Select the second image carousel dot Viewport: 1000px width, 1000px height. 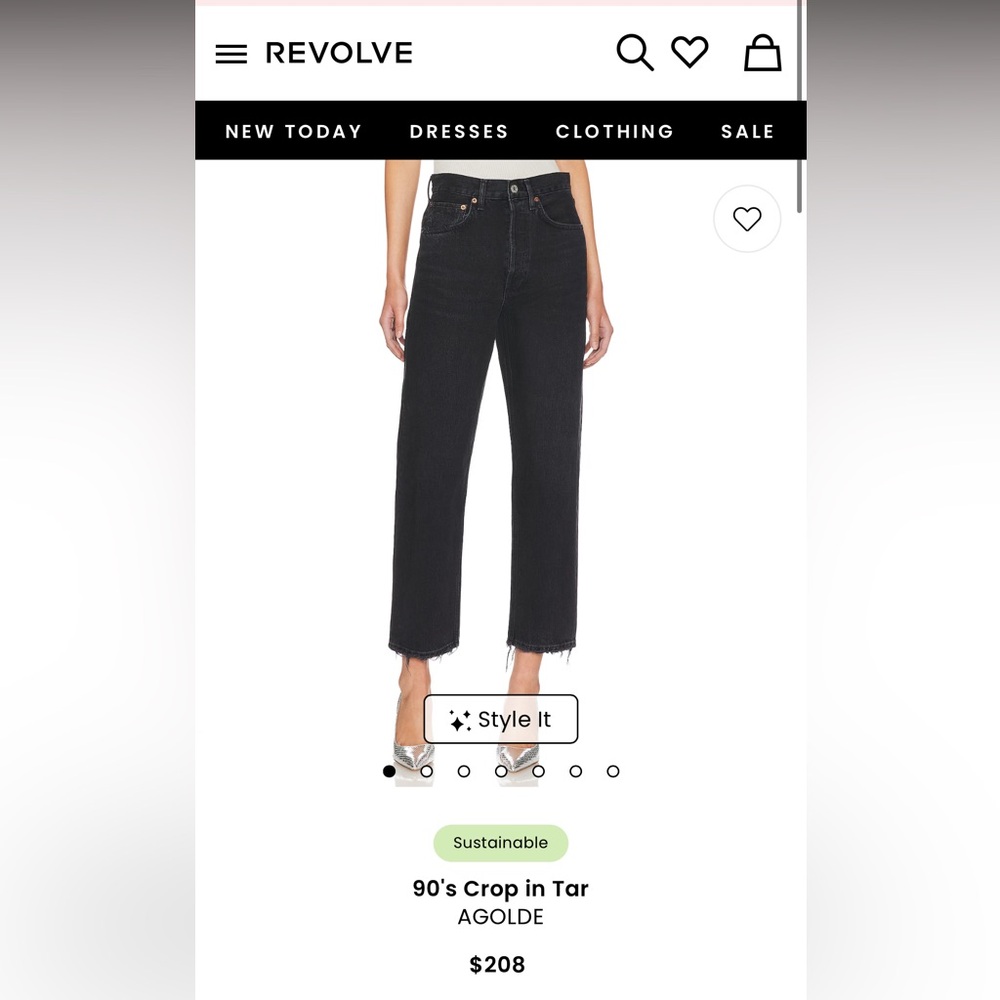[x=427, y=772]
